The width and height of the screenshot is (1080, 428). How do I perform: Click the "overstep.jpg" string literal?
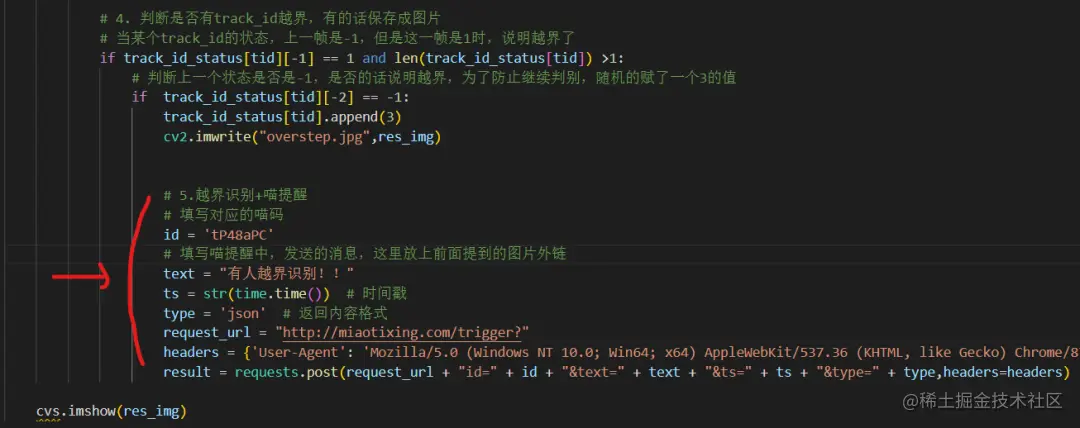(x=313, y=136)
